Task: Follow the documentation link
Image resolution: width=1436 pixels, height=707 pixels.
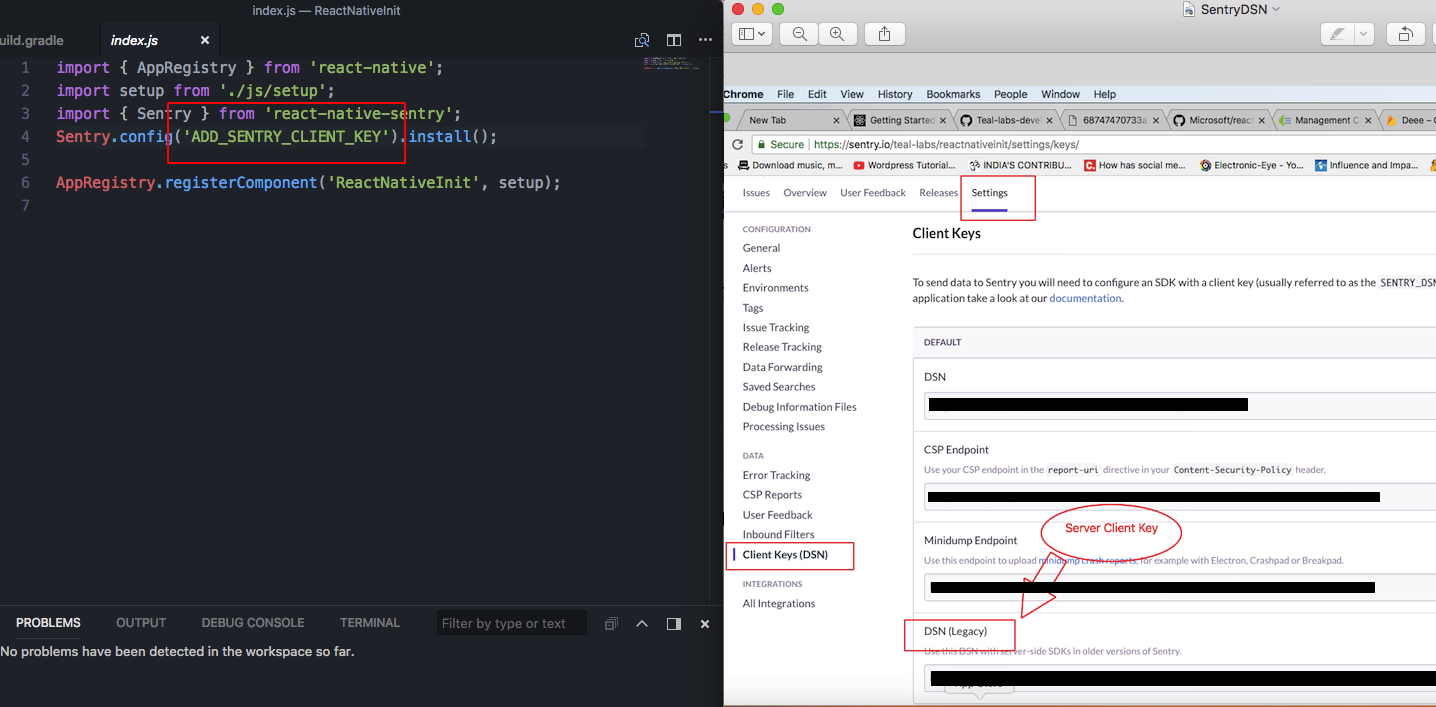Action: tap(1085, 298)
